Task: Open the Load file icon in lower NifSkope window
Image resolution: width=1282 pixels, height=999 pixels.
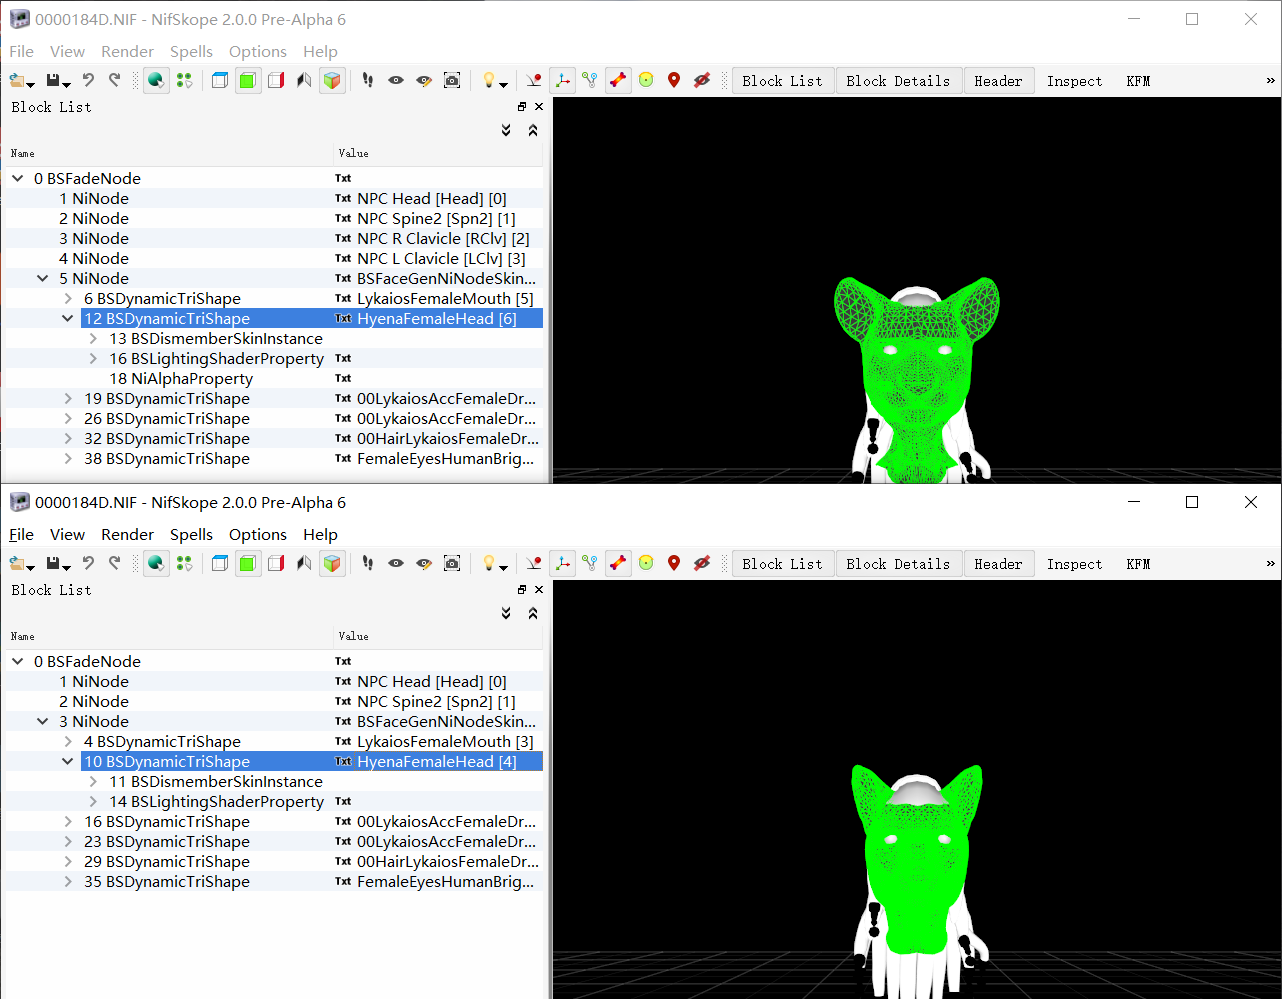Action: point(17,564)
